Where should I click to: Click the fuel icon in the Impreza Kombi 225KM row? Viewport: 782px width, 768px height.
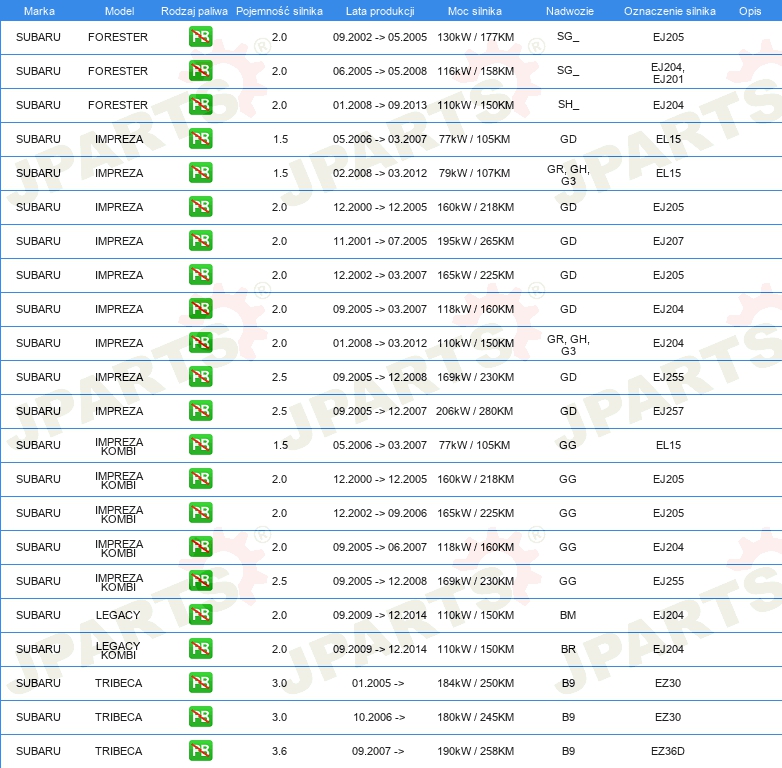point(200,513)
